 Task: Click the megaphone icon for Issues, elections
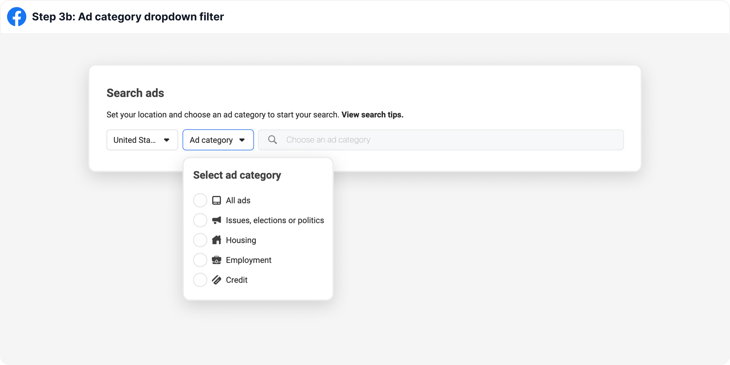216,220
